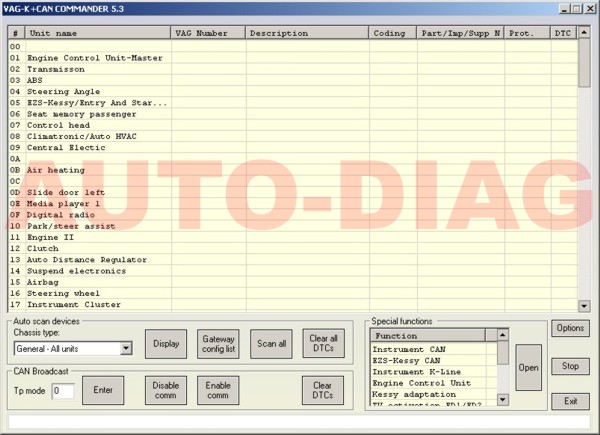600x435 pixels.
Task: Minimize the VAG-K+CAN Commander window
Action: tap(564, 9)
